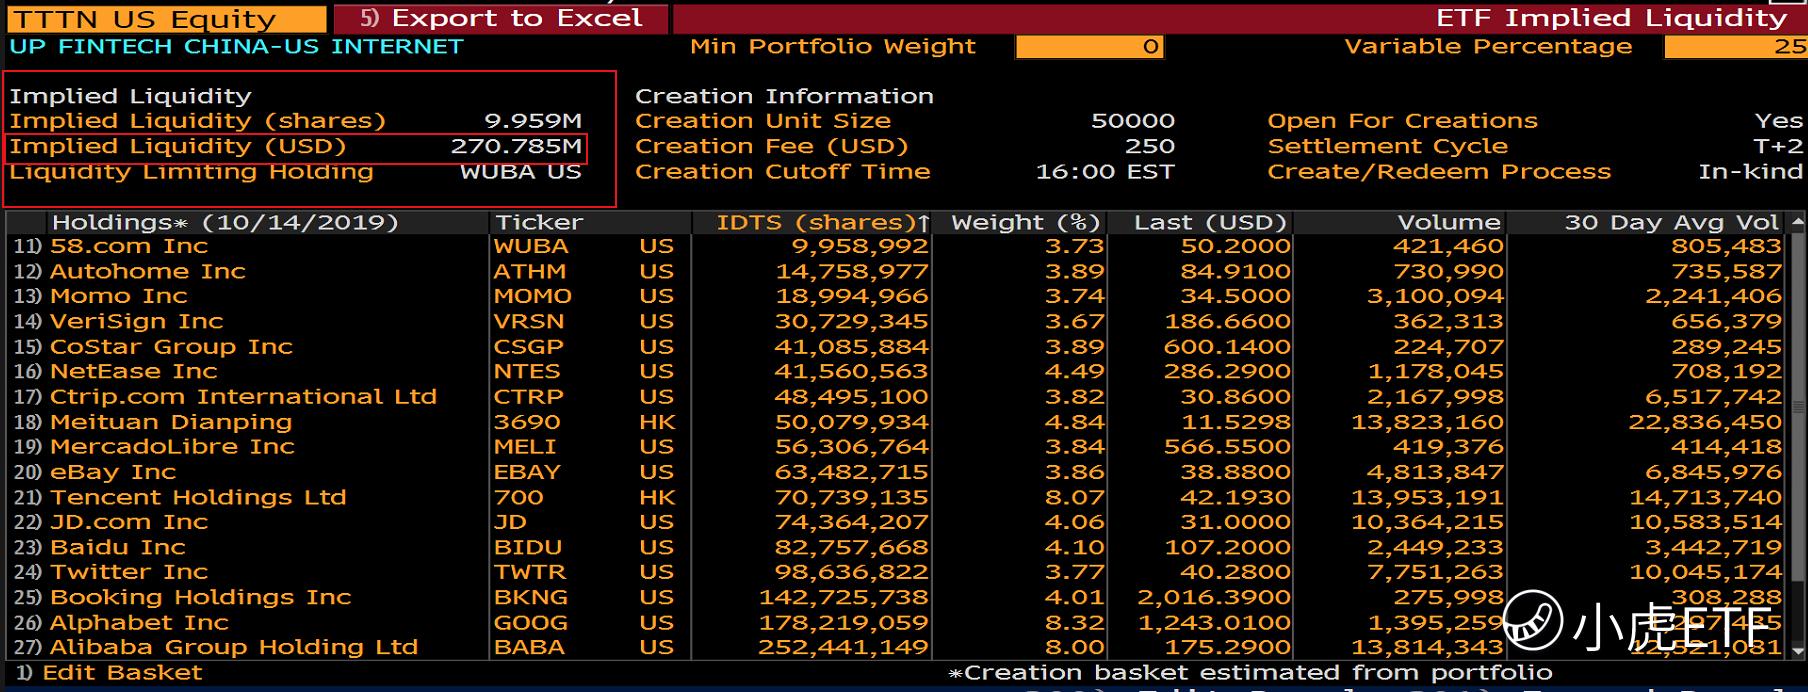Click the TTTN US Equity ticker field
The width and height of the screenshot is (1808, 692).
point(166,19)
